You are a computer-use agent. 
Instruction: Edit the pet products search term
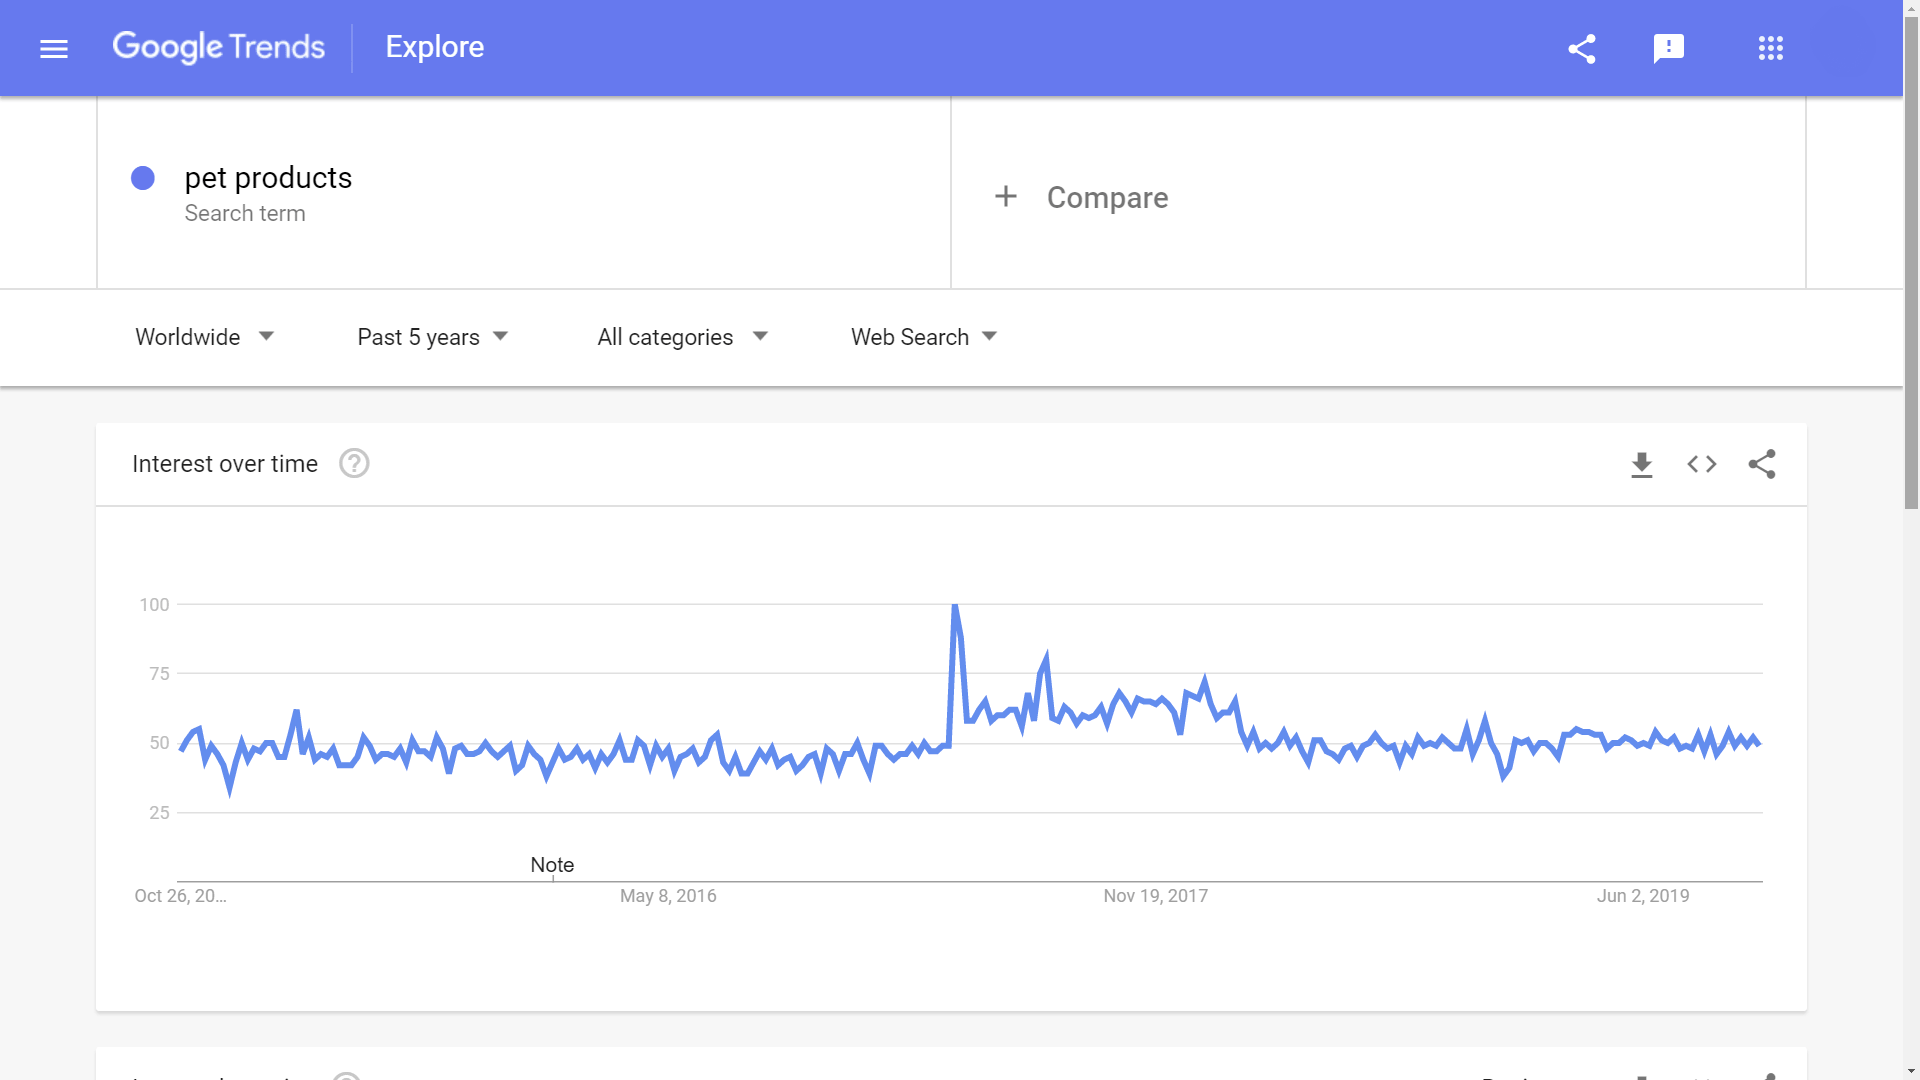point(268,178)
